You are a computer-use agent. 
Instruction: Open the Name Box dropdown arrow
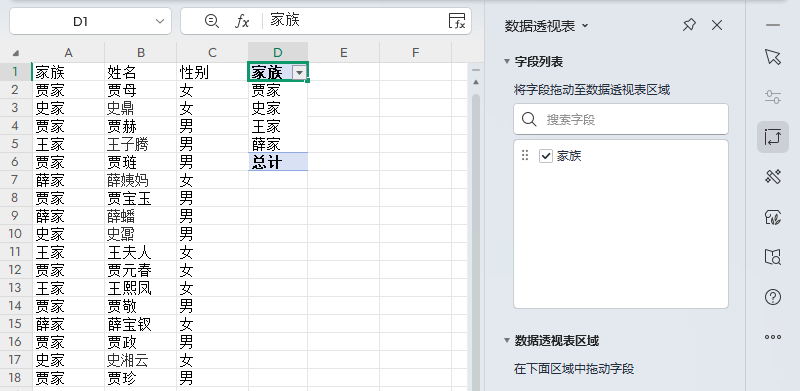pyautogui.click(x=160, y=21)
